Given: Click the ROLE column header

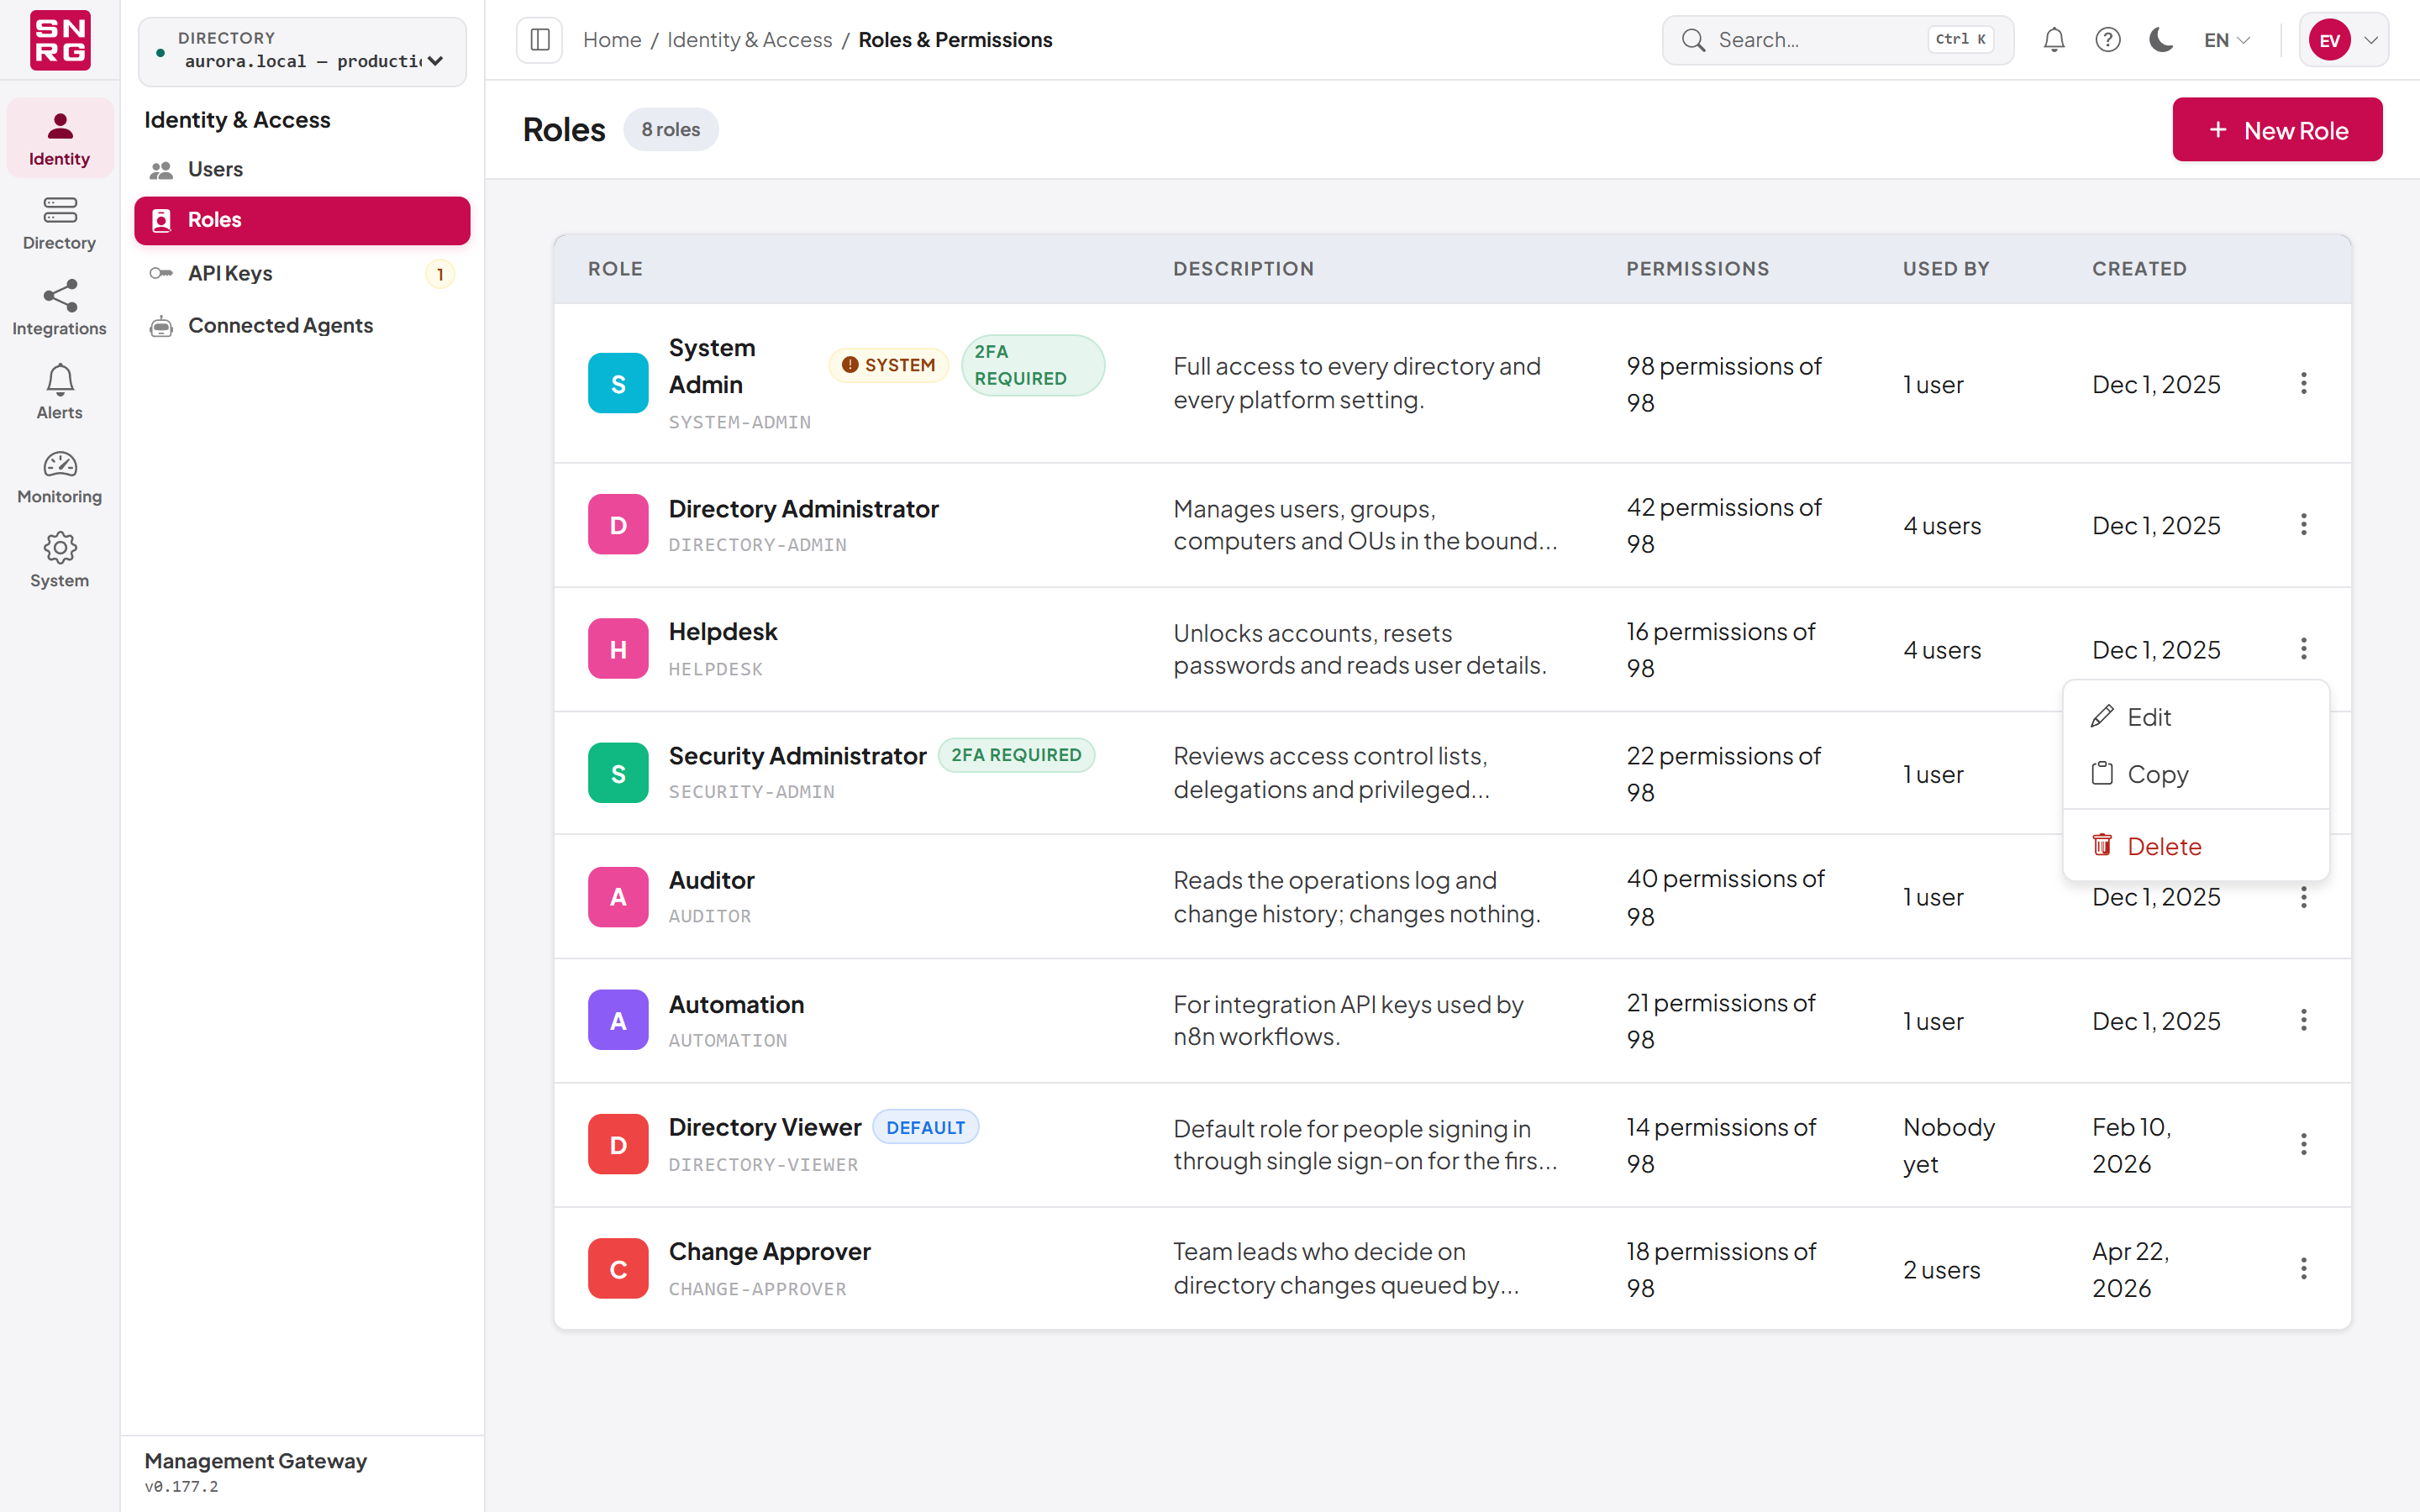Looking at the screenshot, I should [615, 269].
